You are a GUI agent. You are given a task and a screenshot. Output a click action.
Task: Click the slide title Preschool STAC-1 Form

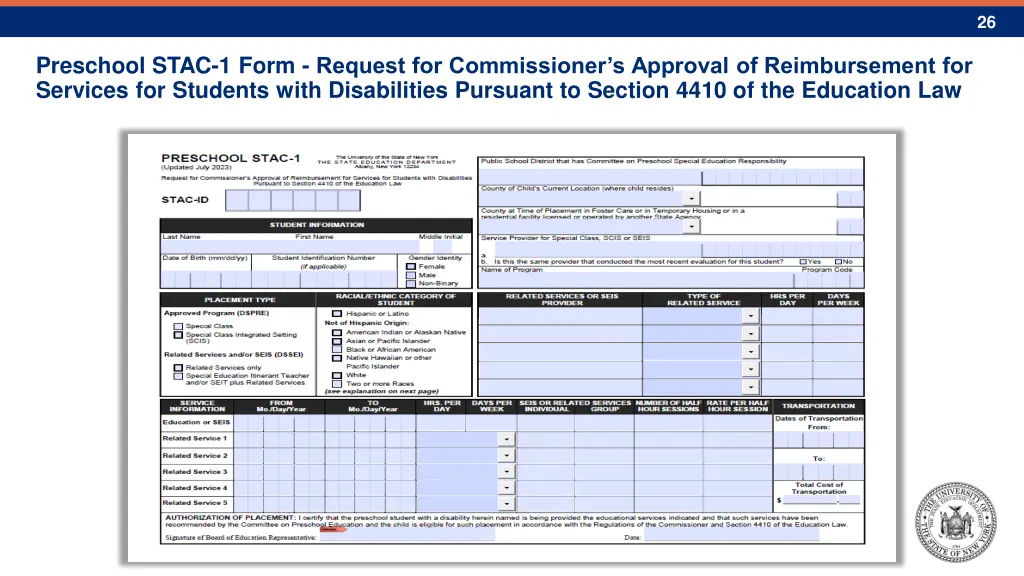504,78
